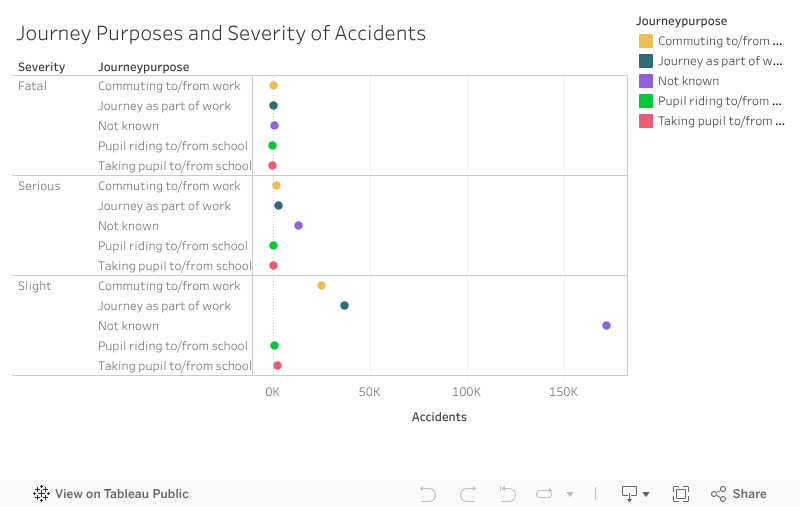
Task: Select the Journey as part of work legend item
Action: tap(719, 61)
